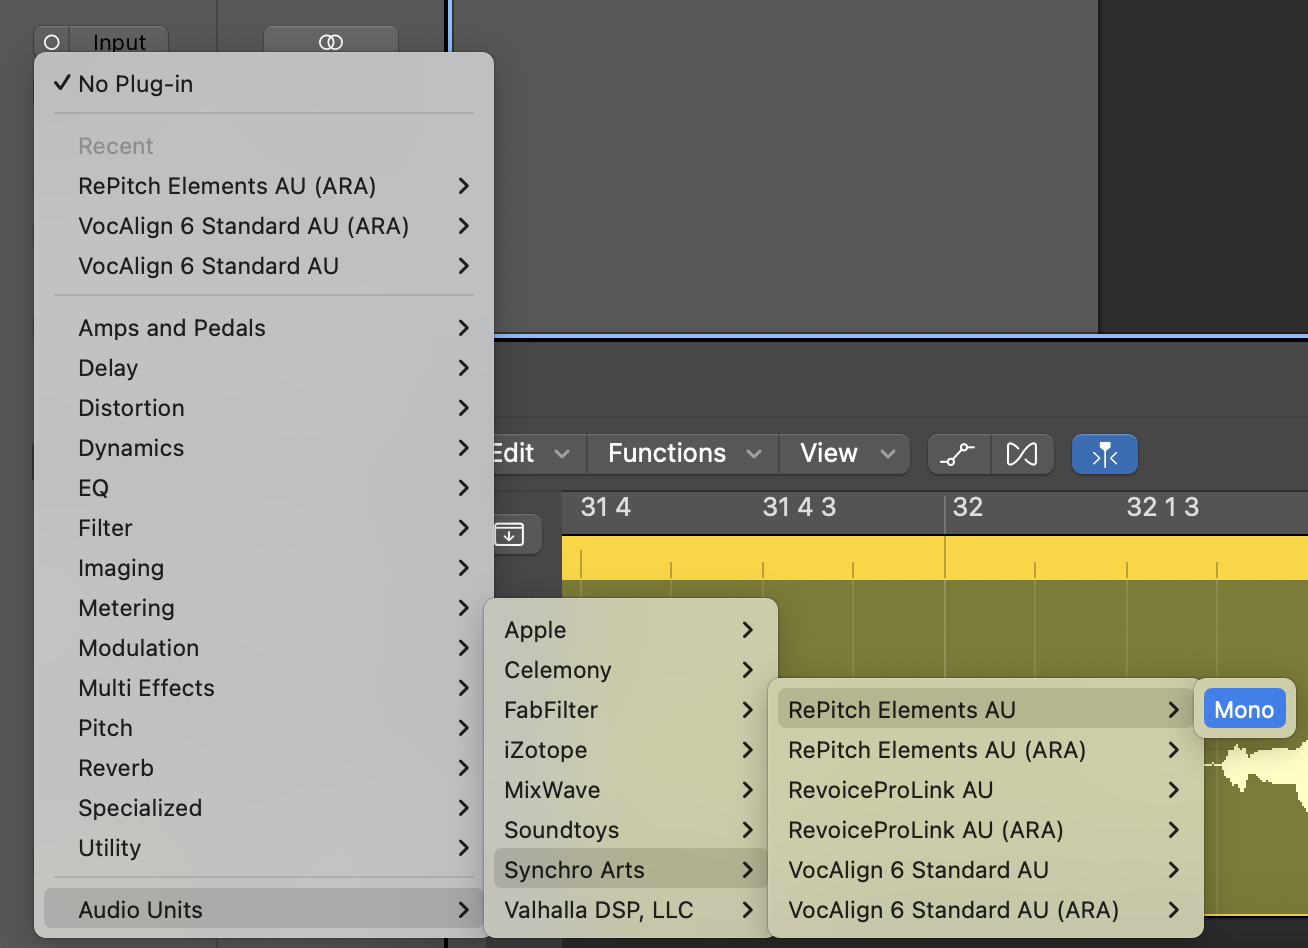This screenshot has height=948, width=1308.
Task: Select the checked No Plug-in option
Action: 135,84
